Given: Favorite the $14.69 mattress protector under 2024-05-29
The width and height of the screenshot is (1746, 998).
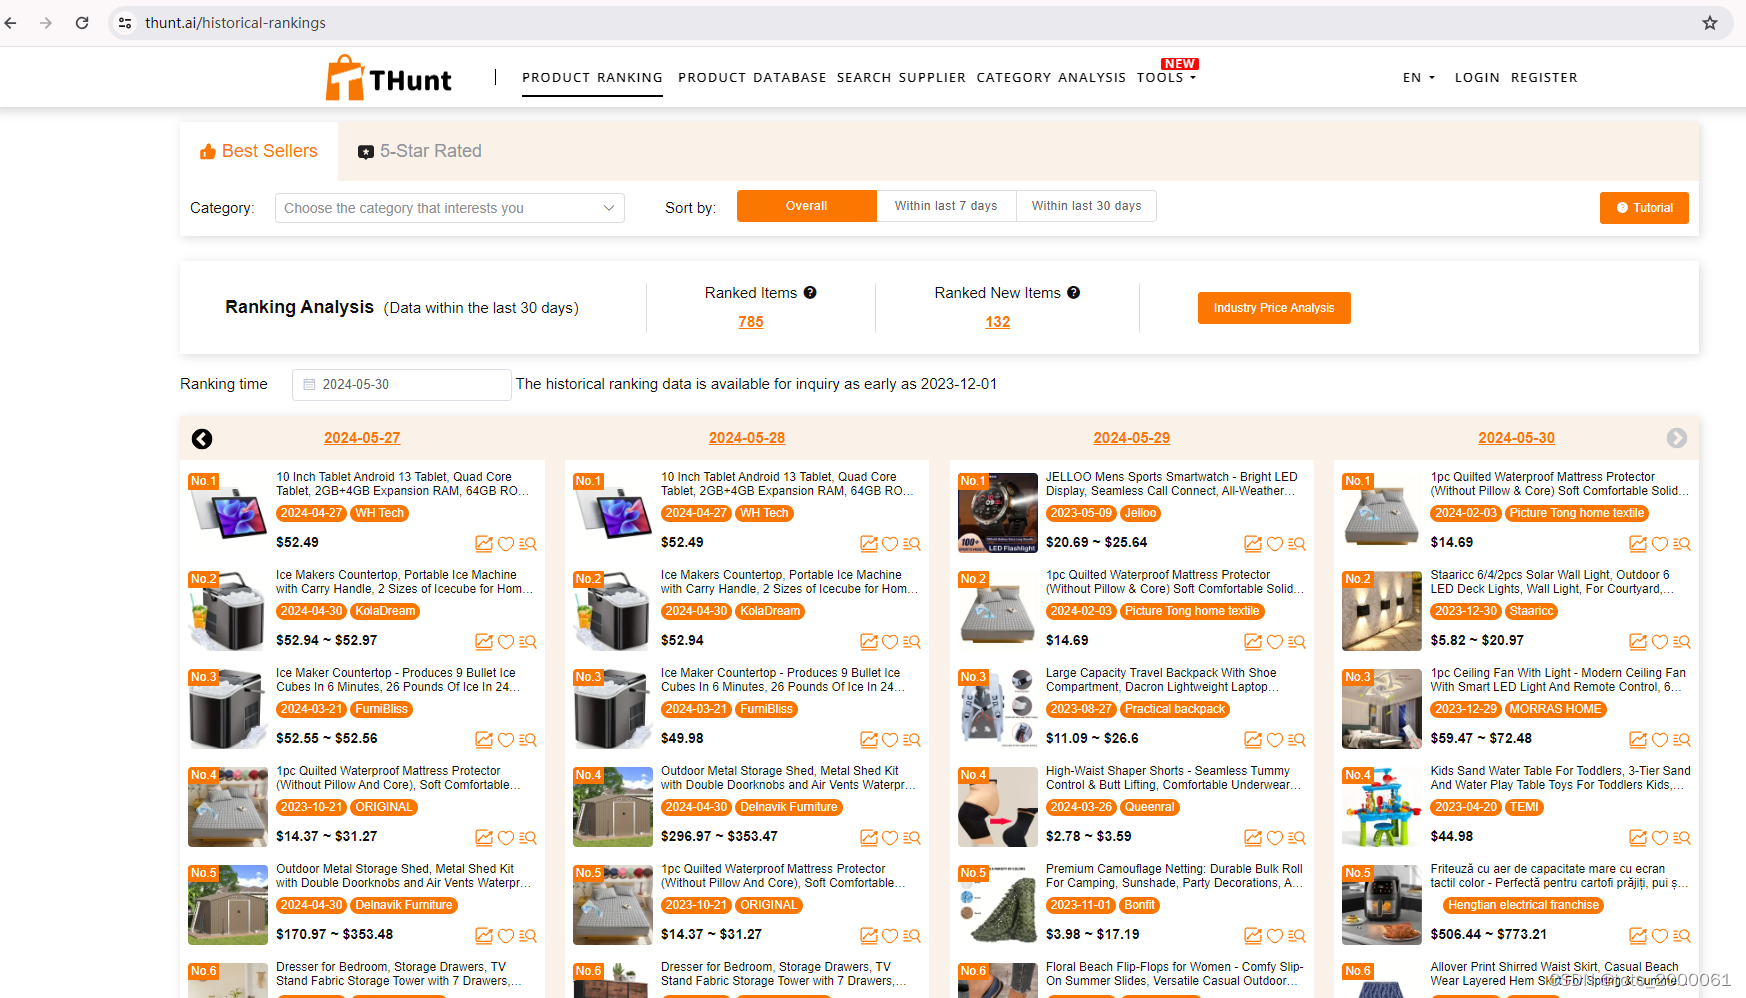Looking at the screenshot, I should (x=1275, y=642).
